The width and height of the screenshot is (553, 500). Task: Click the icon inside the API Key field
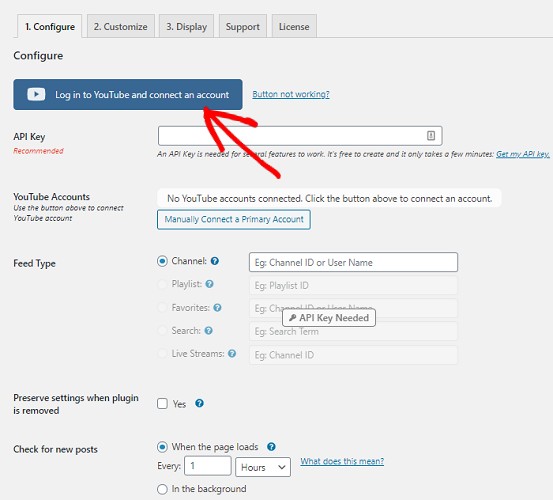pyautogui.click(x=431, y=135)
